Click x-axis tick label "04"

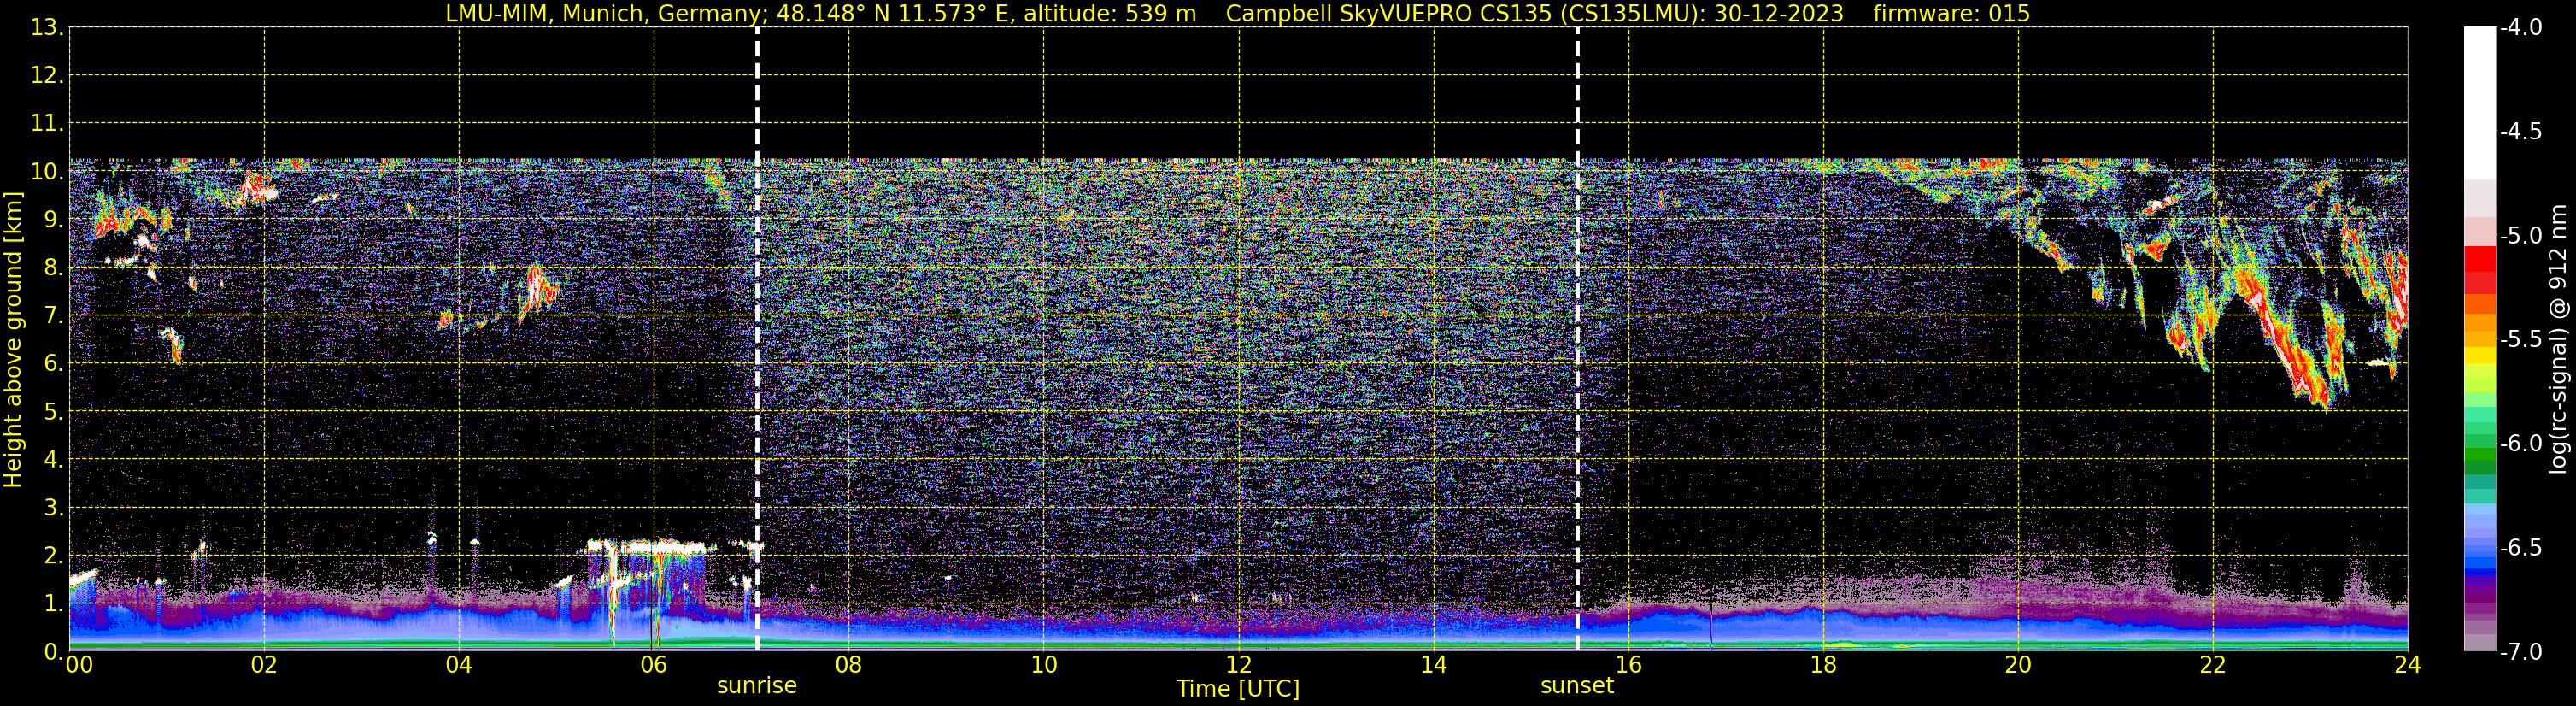[459, 665]
